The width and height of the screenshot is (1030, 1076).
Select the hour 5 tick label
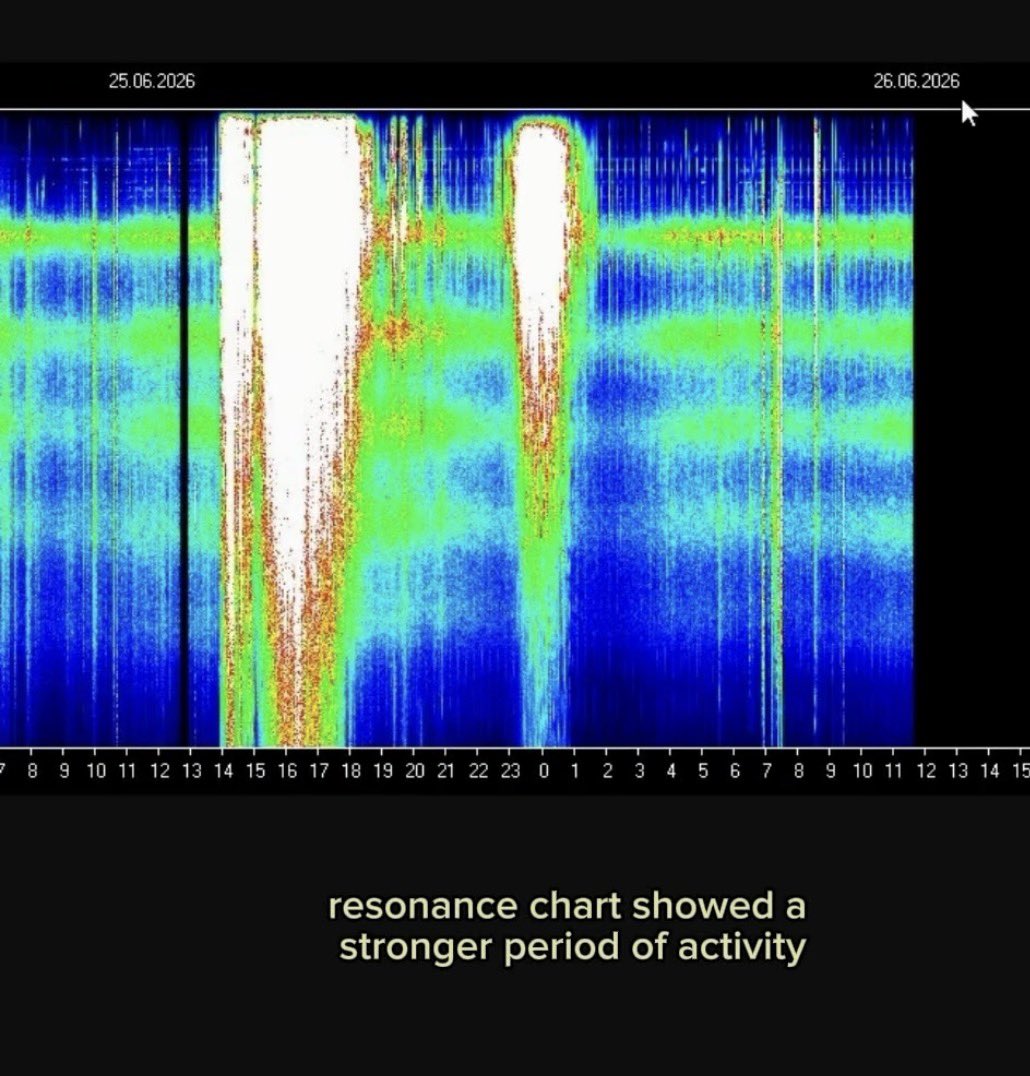tap(703, 771)
